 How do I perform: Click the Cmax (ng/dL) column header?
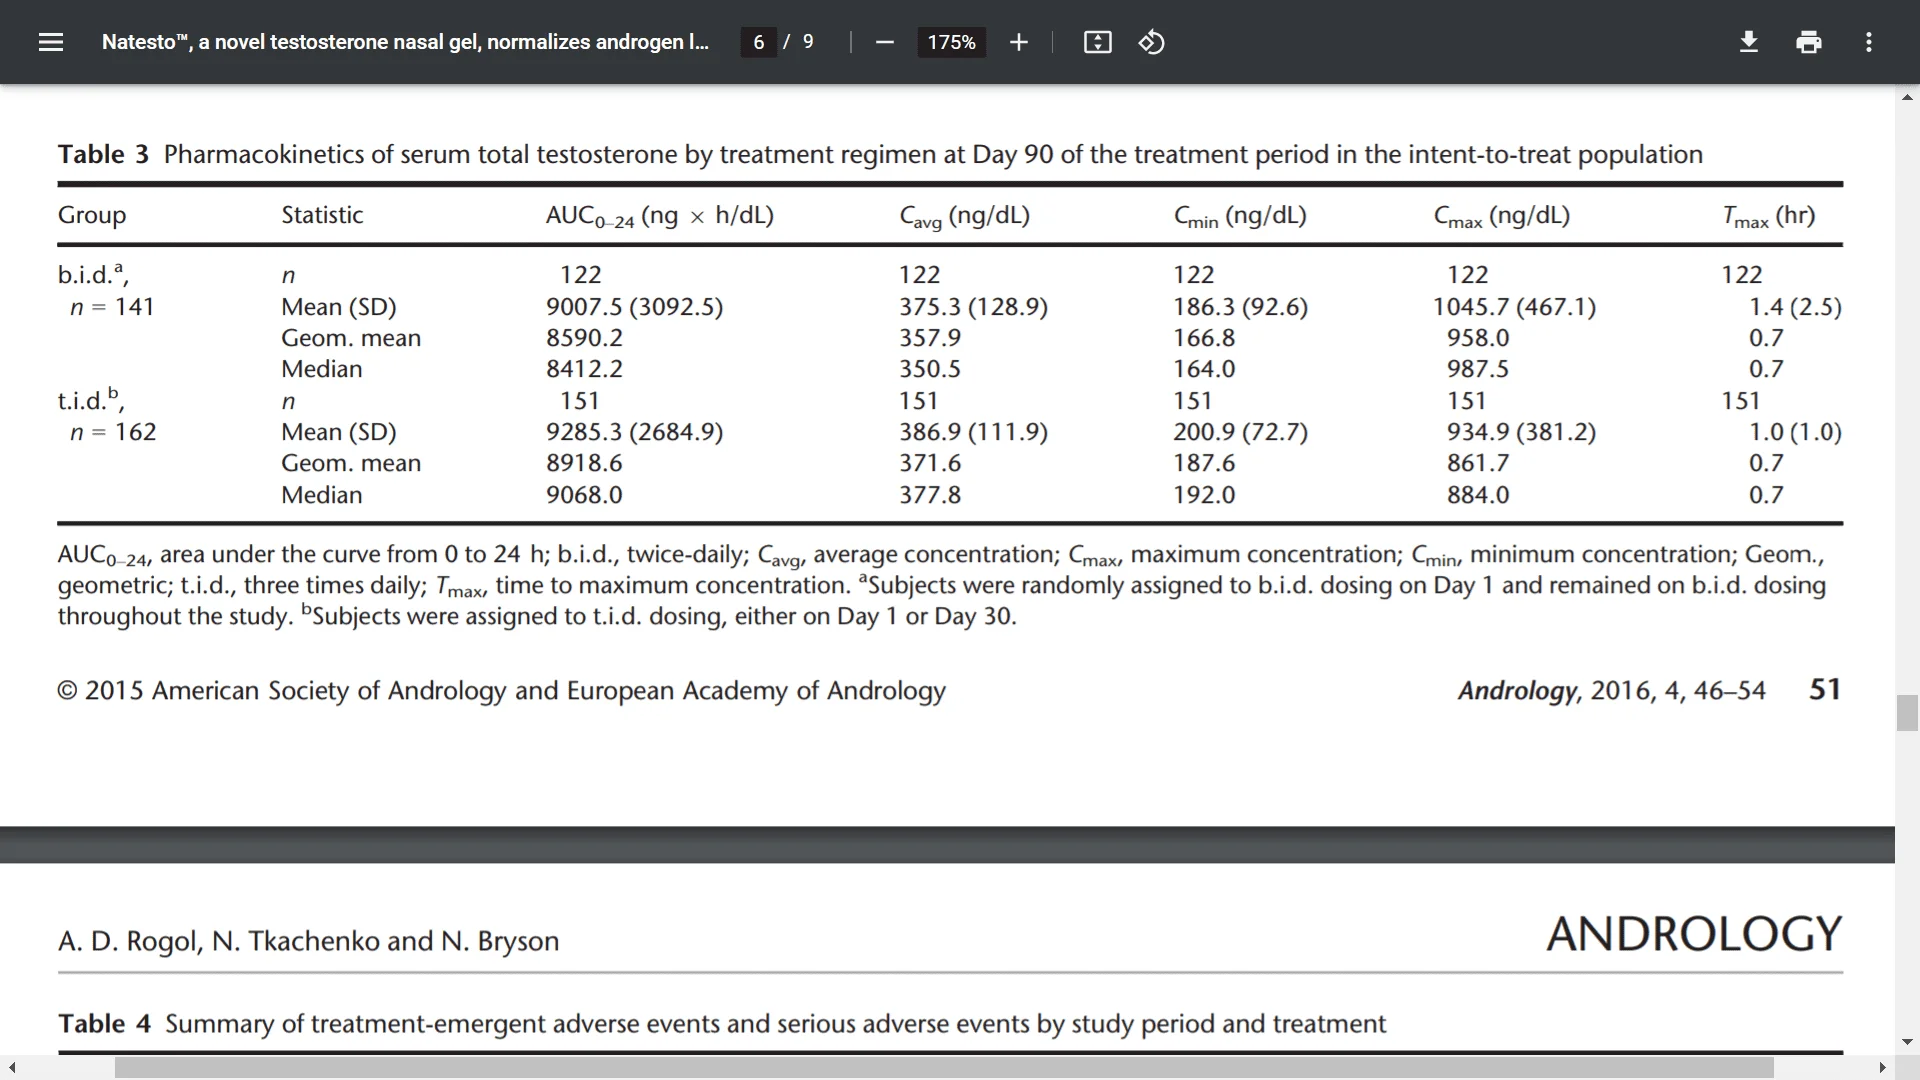(1501, 216)
